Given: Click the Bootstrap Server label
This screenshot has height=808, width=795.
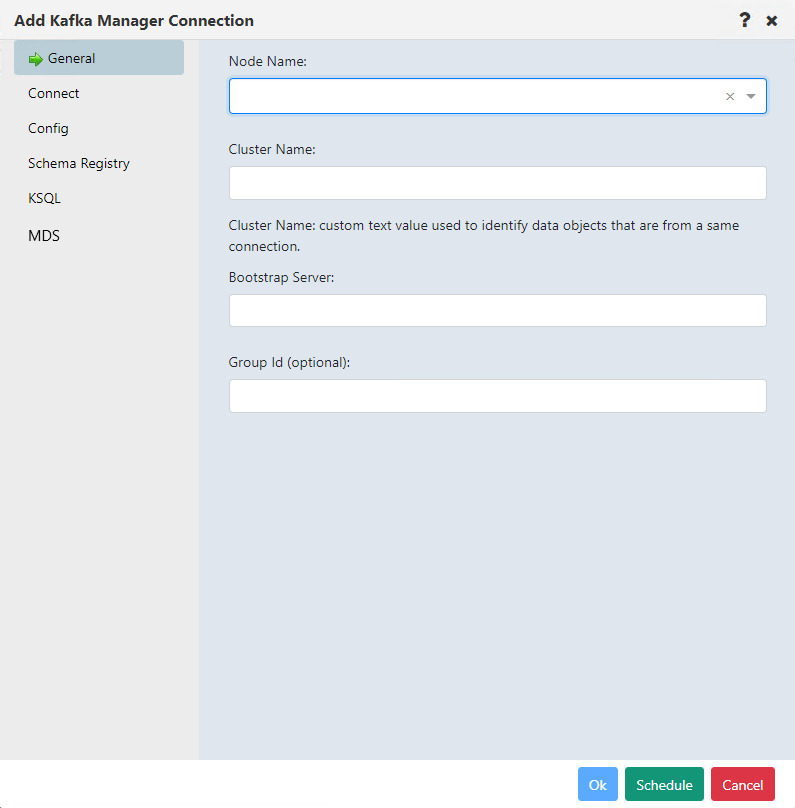Looking at the screenshot, I should [281, 277].
